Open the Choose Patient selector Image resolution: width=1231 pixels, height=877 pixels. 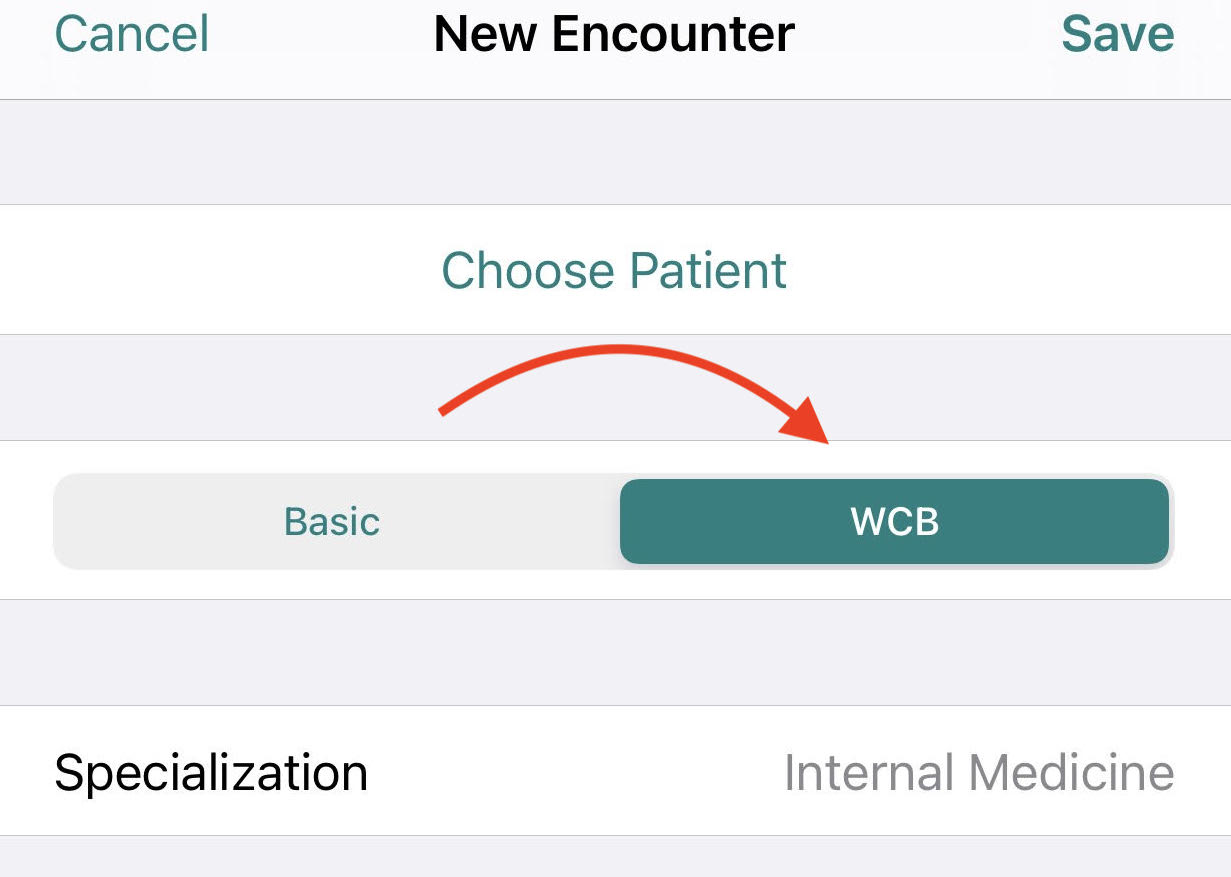[613, 270]
